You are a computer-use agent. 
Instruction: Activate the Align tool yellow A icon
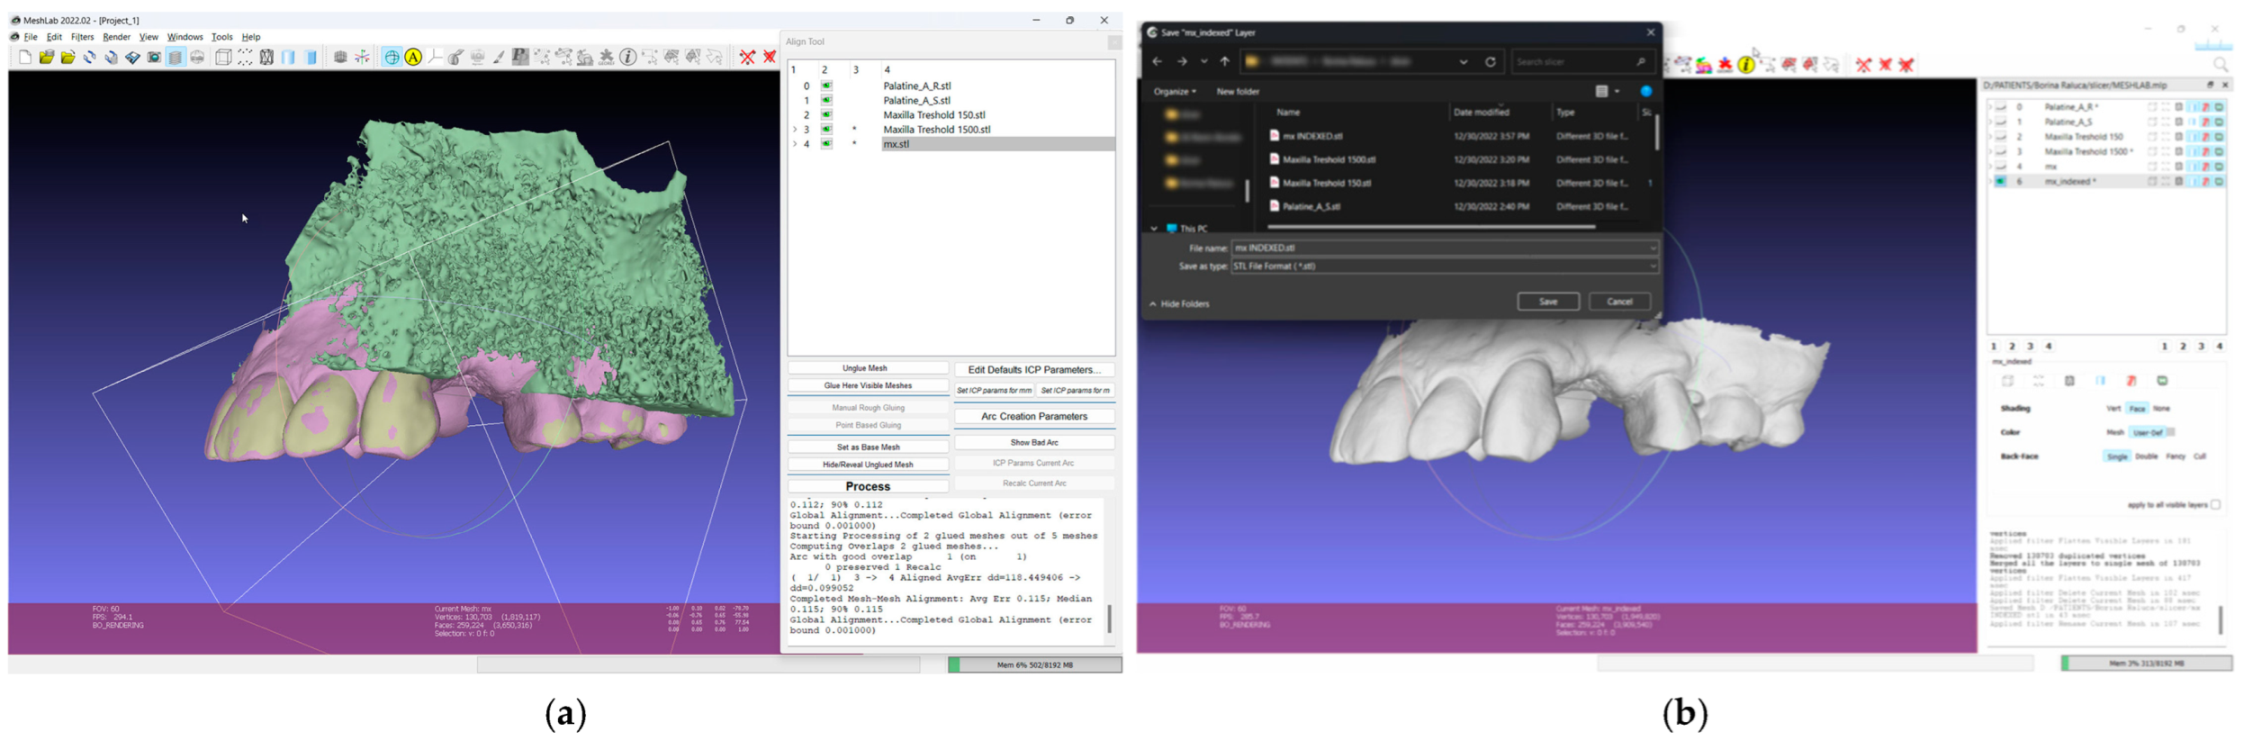[x=413, y=58]
